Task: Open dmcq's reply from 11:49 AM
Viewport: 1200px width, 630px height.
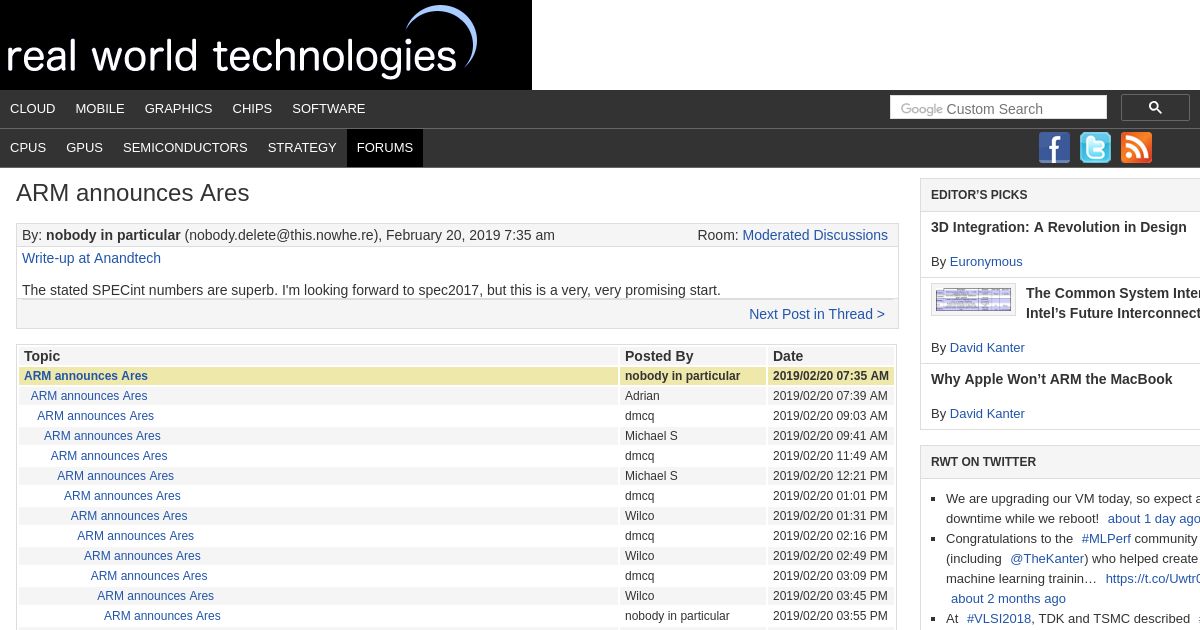Action: click(109, 456)
